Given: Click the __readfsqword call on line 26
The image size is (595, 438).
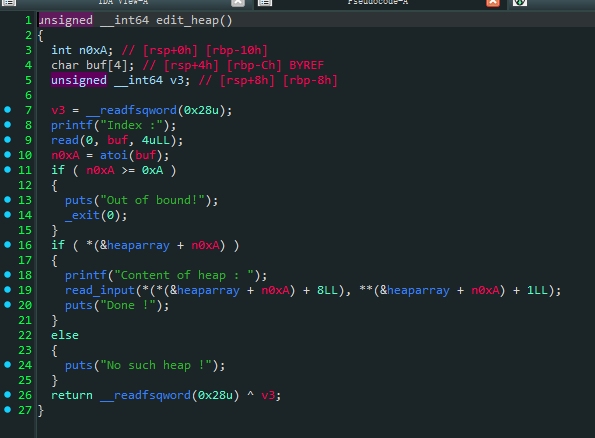Looking at the screenshot, I should [145, 395].
